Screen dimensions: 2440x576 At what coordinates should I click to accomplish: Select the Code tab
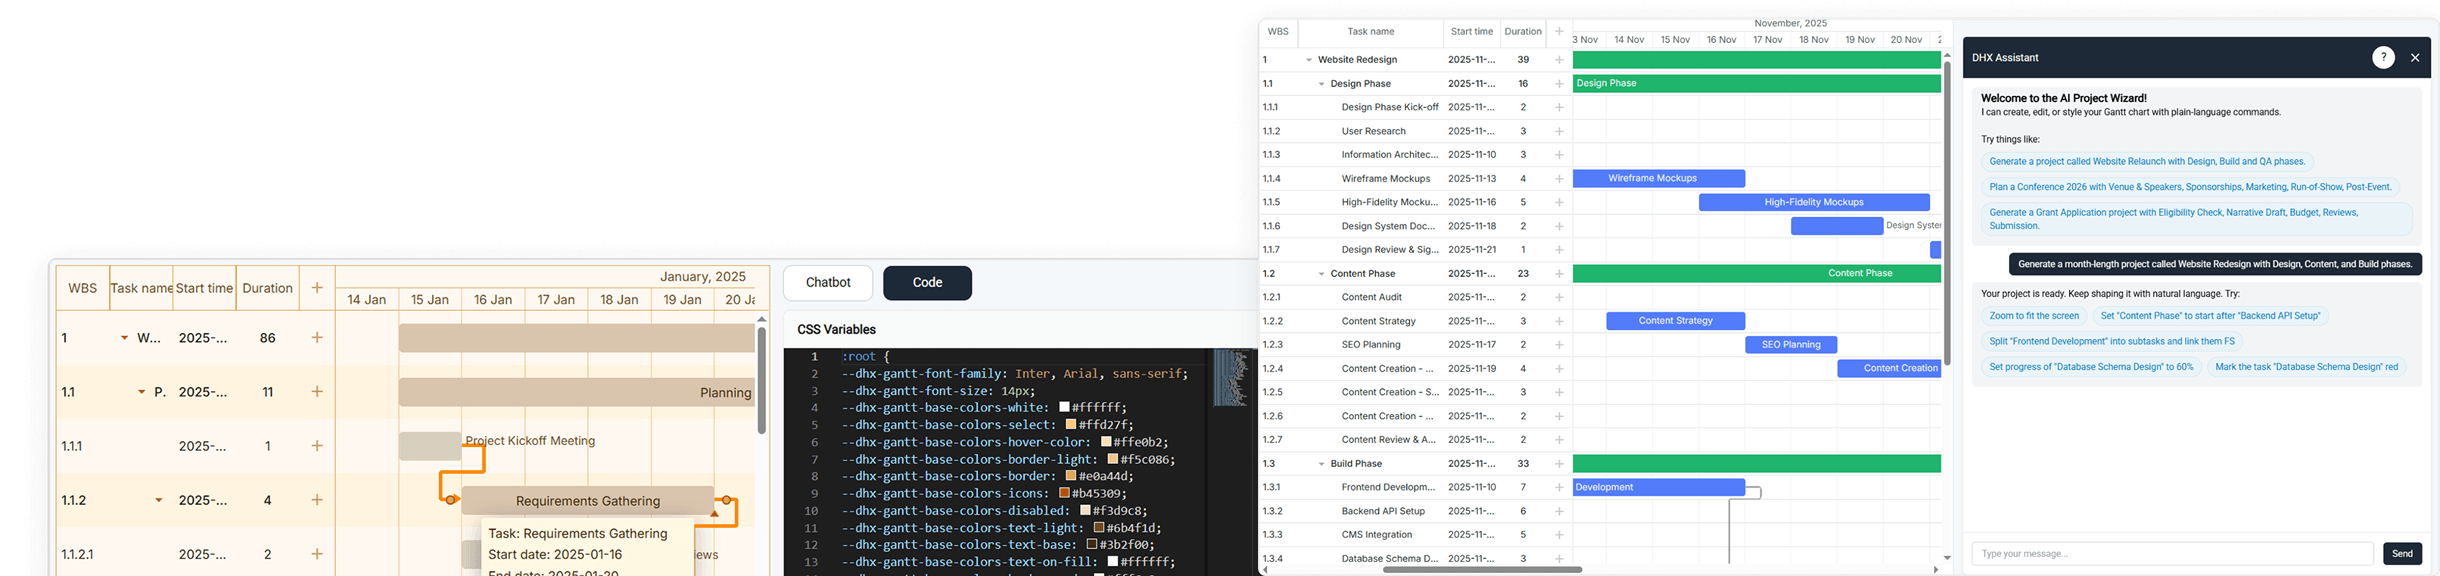click(x=927, y=283)
